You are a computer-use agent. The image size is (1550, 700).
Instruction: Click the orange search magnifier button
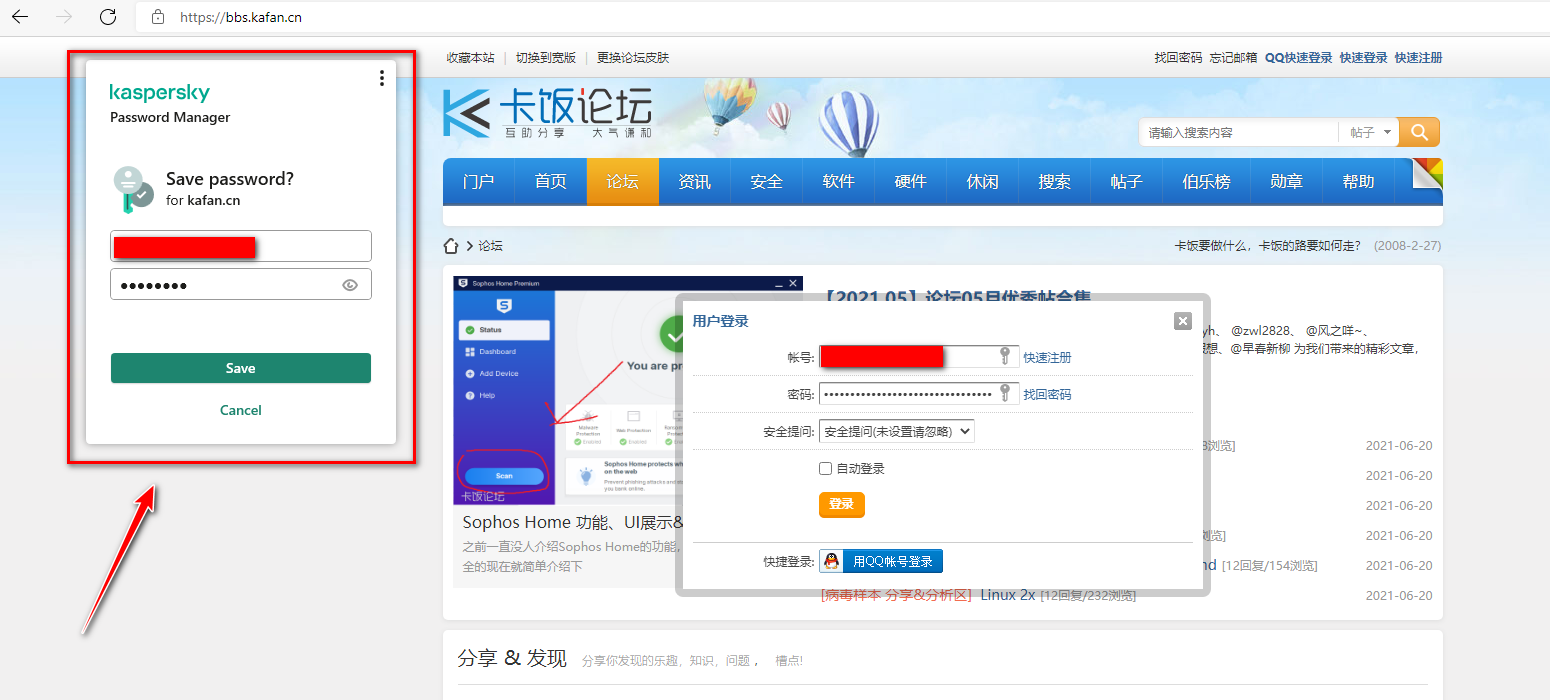pyautogui.click(x=1419, y=132)
